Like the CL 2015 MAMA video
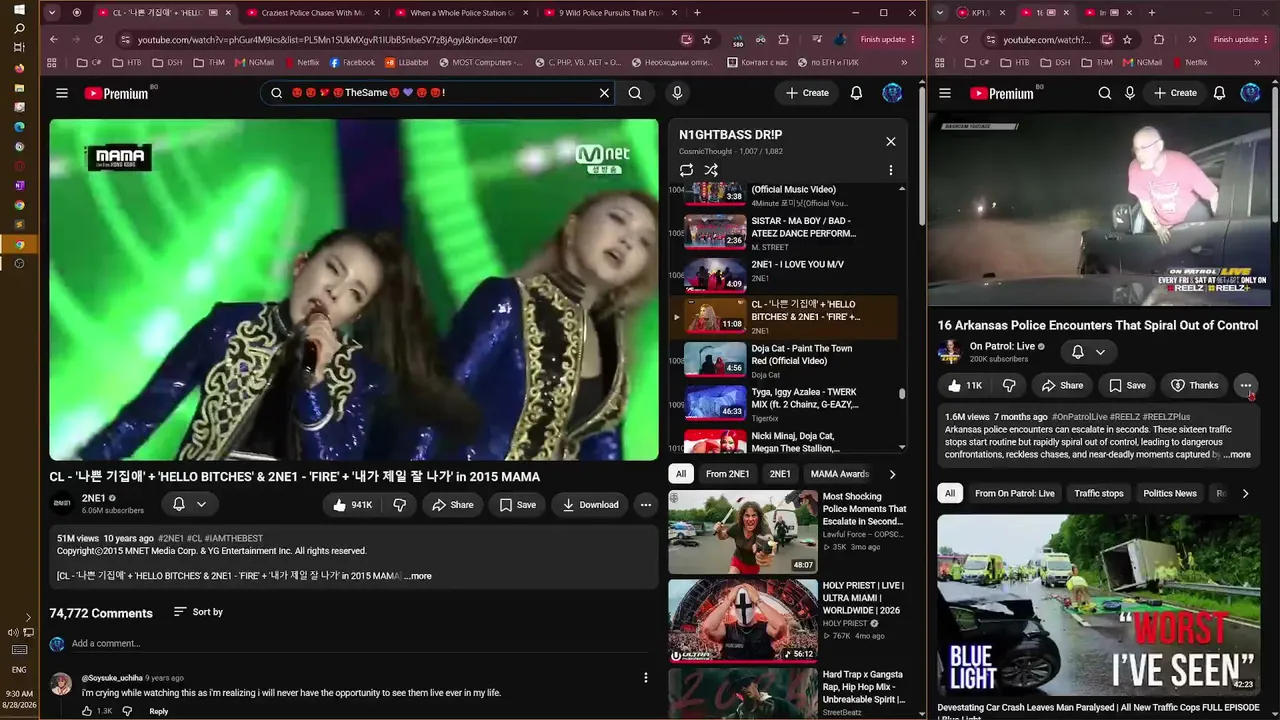This screenshot has width=1280, height=720. (x=353, y=505)
